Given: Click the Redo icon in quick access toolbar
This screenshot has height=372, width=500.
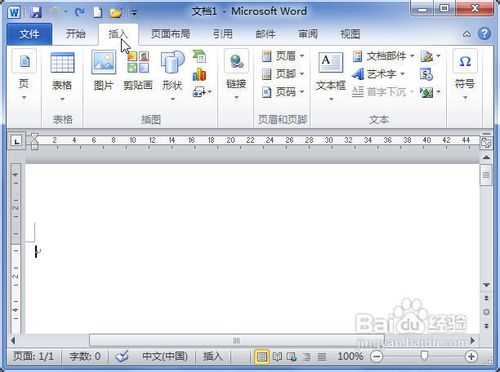Looking at the screenshot, I should [x=79, y=13].
